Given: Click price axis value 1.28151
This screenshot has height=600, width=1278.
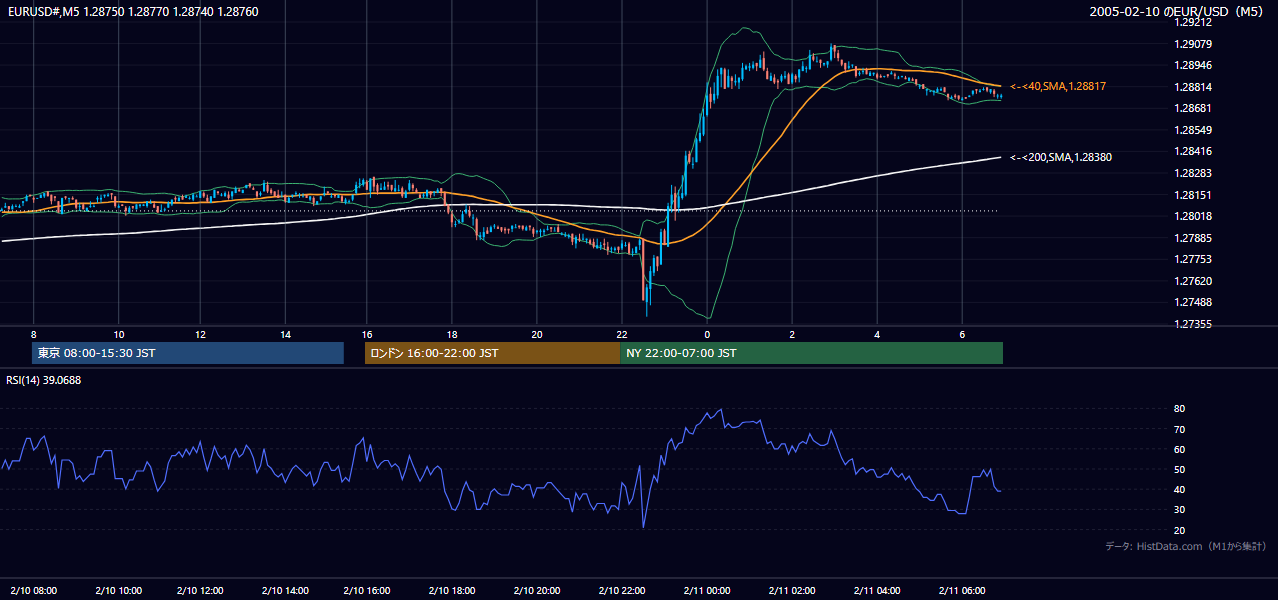Looking at the screenshot, I should [1194, 195].
